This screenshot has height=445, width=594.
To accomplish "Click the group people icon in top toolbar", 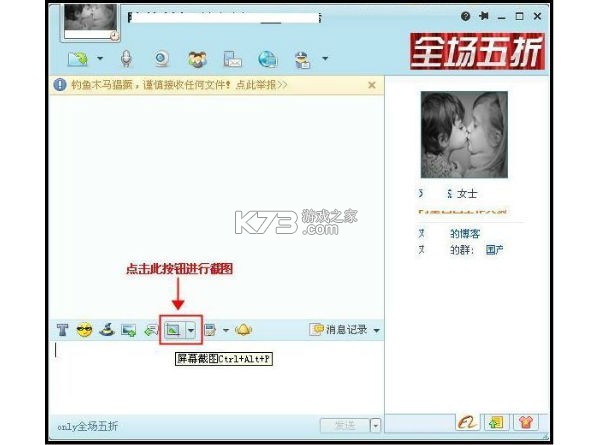I will (197, 59).
